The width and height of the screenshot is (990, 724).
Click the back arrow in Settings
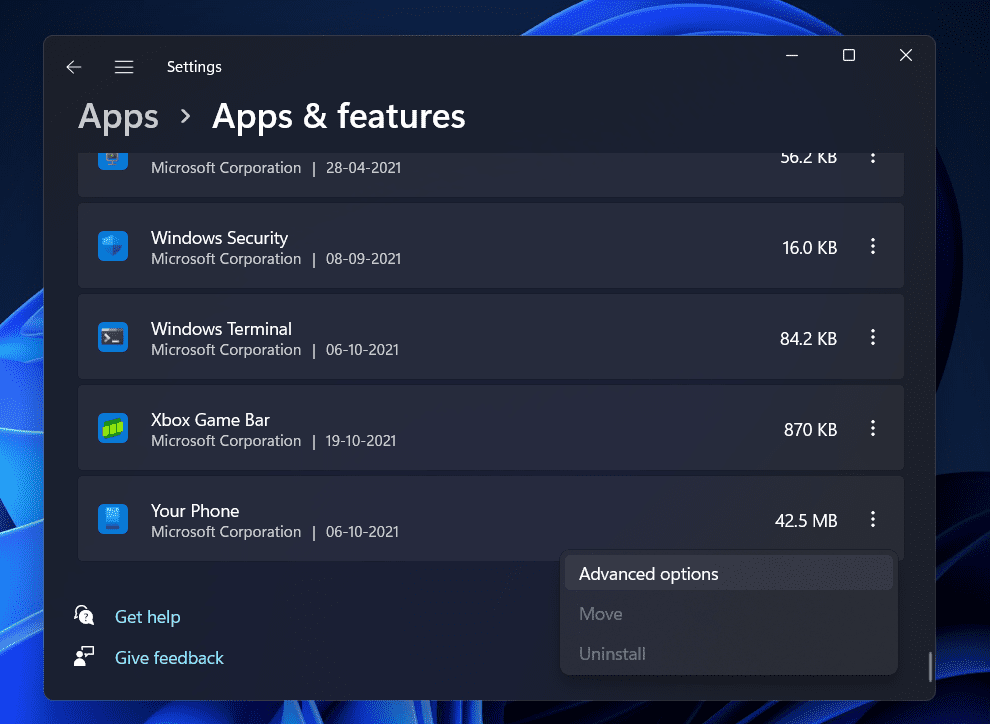(x=73, y=67)
